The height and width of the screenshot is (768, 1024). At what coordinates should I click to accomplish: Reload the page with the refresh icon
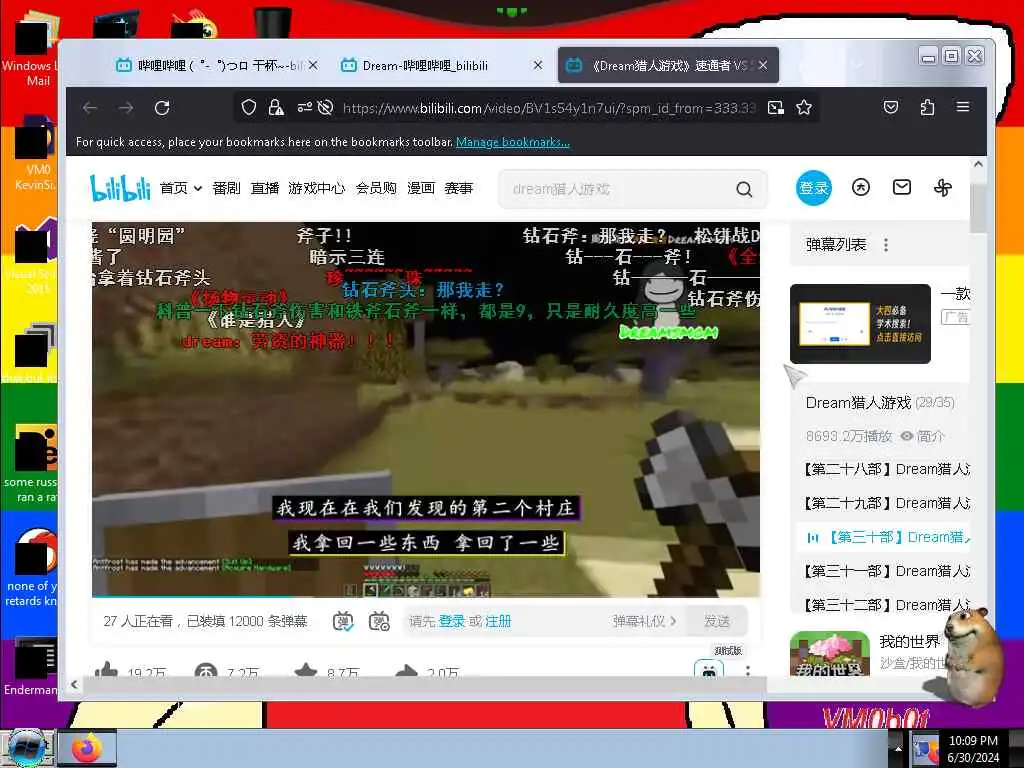tap(162, 108)
